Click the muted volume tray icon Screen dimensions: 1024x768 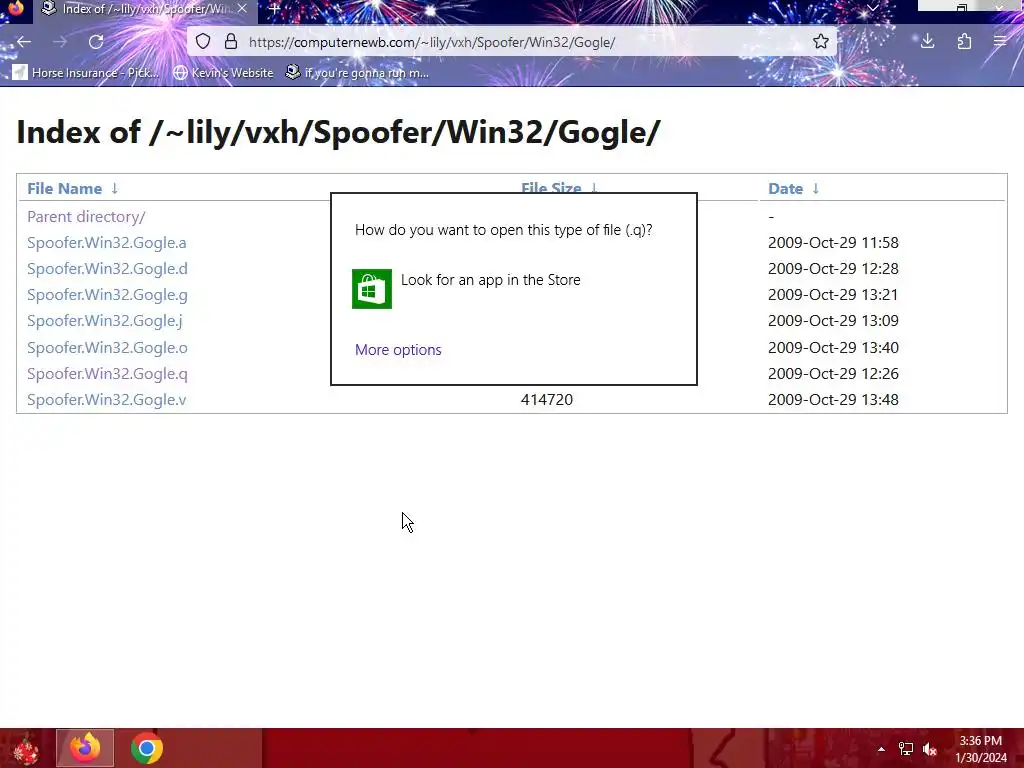point(930,749)
